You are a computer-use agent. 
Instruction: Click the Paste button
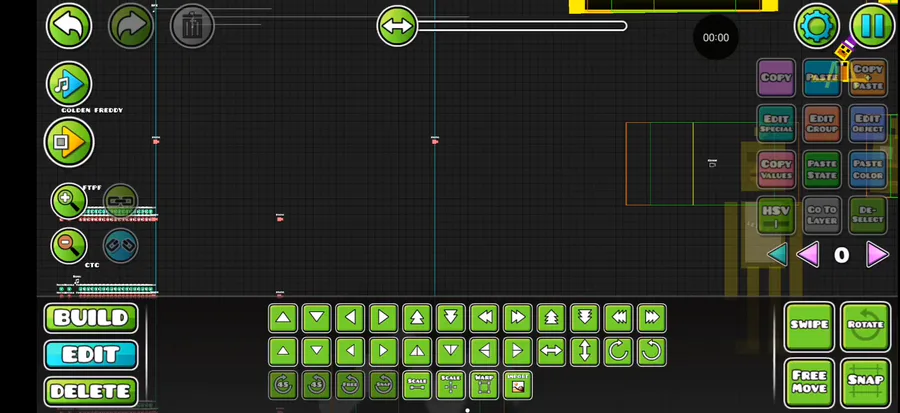[x=822, y=77]
